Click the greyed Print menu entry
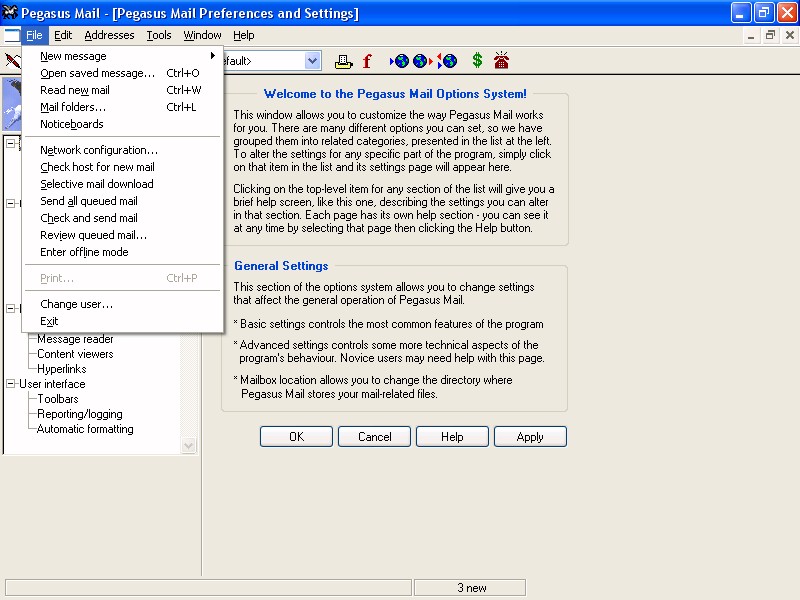The width and height of the screenshot is (800, 600). coord(122,278)
